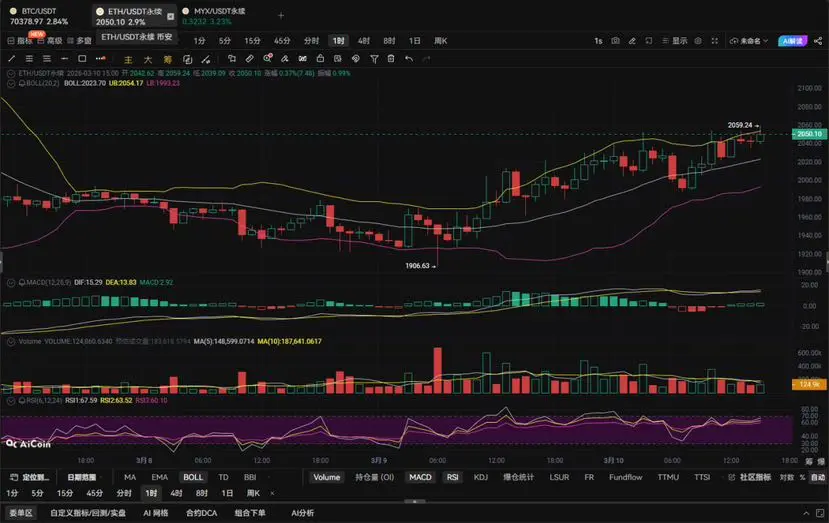Close the ETH/USDT tab with its x icon
Viewport: 829px width, 523px height.
click(170, 16)
